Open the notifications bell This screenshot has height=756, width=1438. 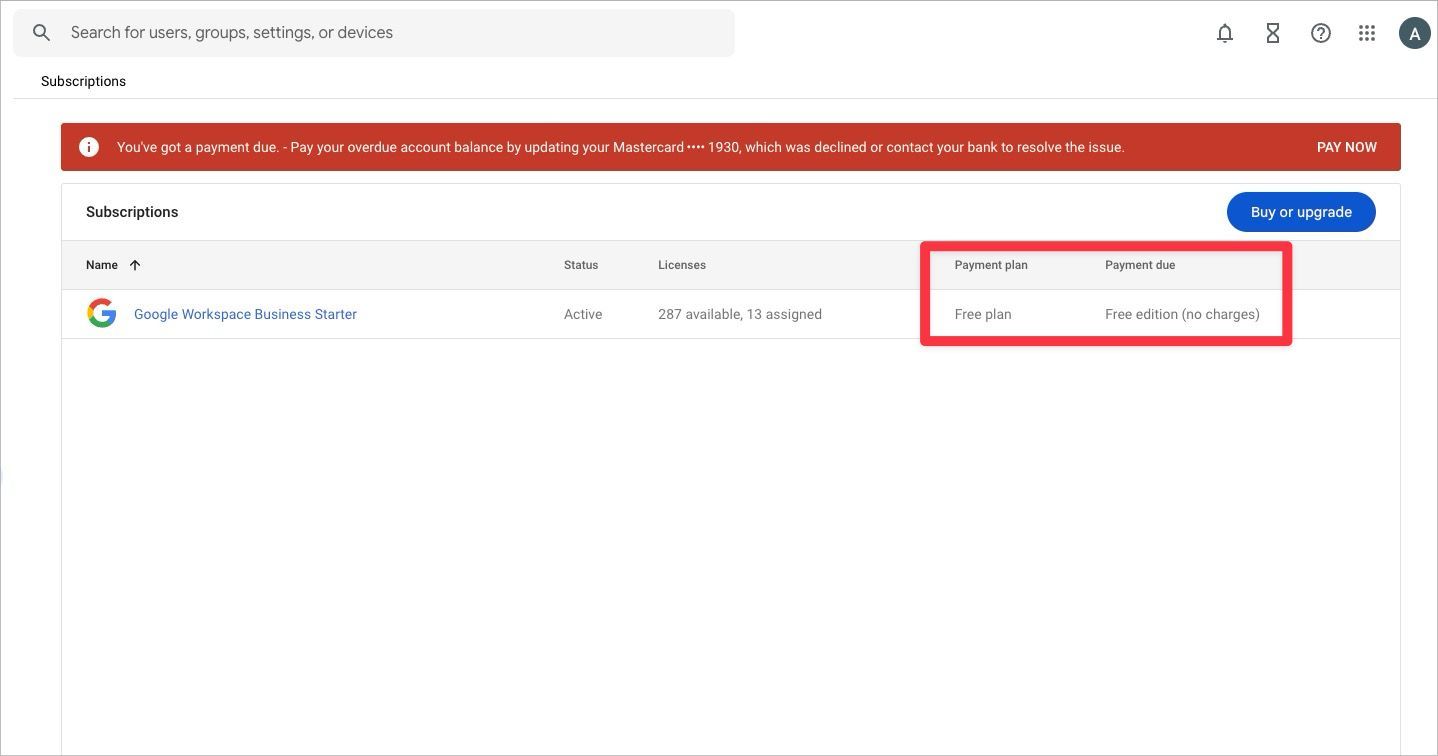1225,33
